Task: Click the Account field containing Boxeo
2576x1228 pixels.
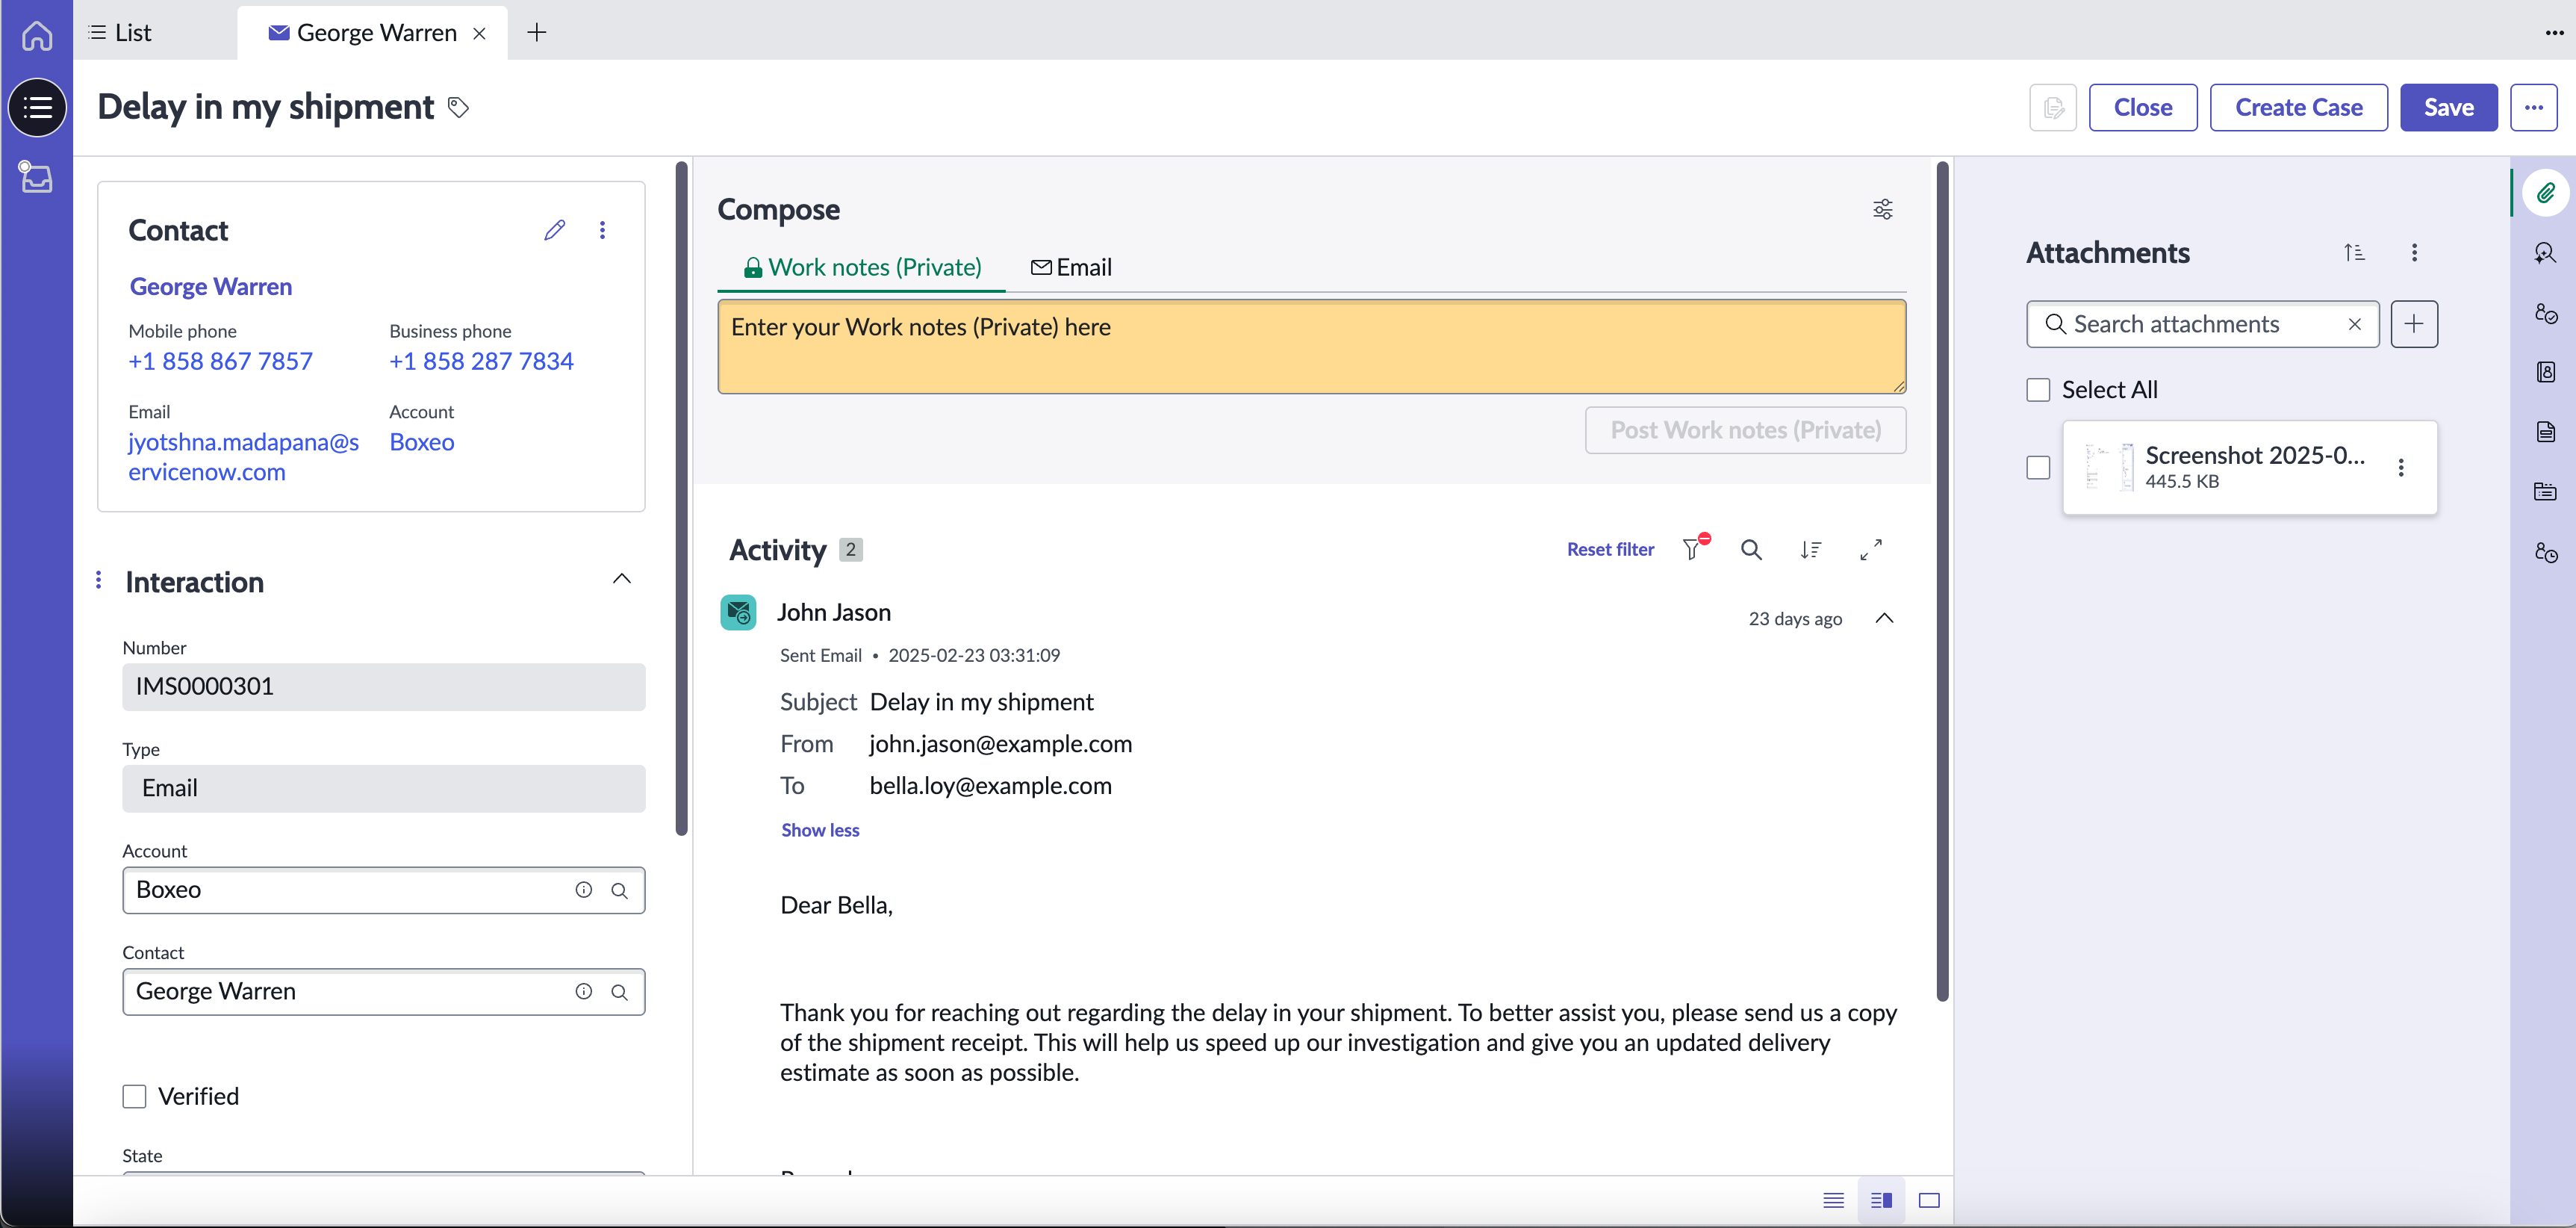Action: tap(384, 890)
